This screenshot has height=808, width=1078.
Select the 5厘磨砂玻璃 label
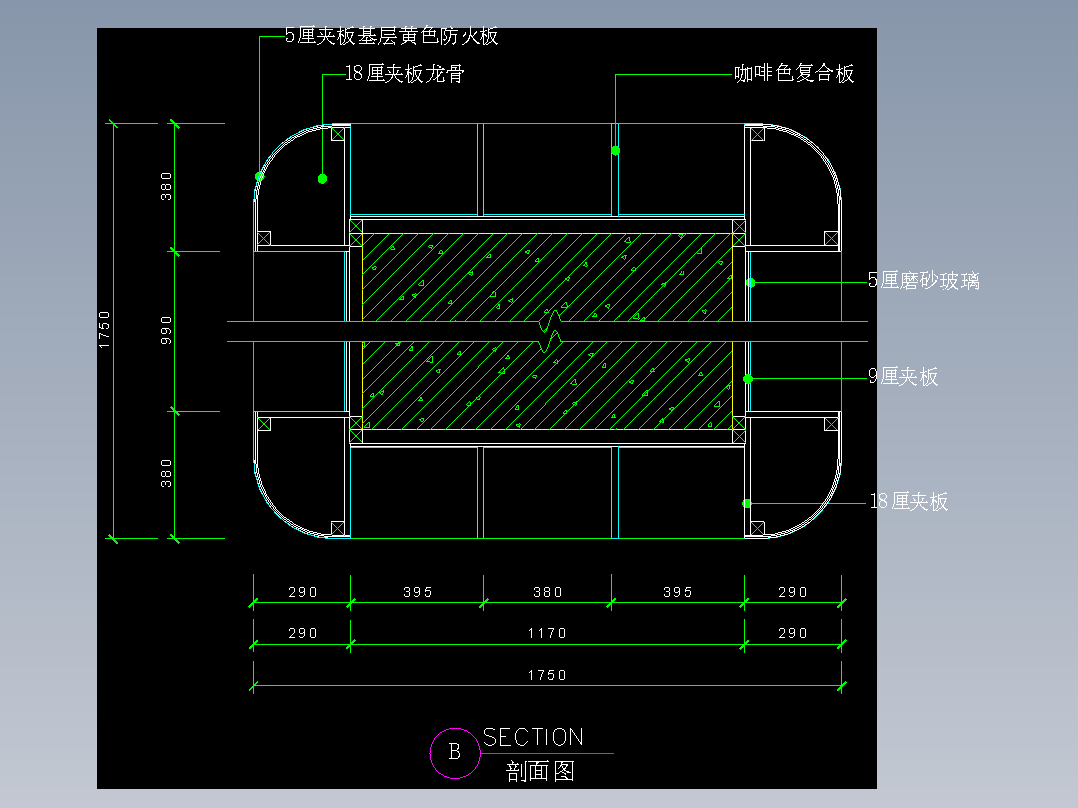pyautogui.click(x=923, y=281)
